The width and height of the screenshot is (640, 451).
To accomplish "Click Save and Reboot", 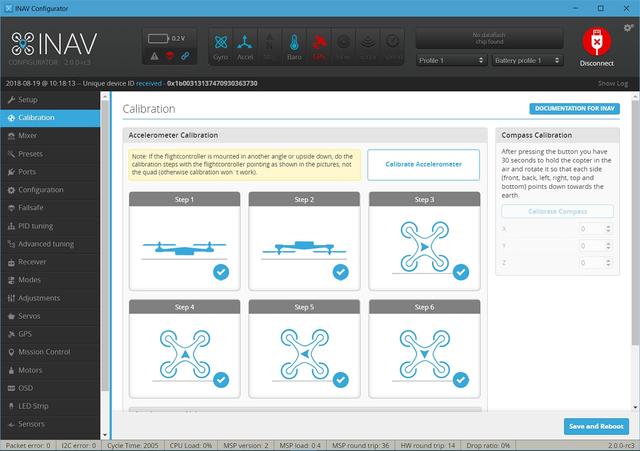I will pyautogui.click(x=596, y=427).
